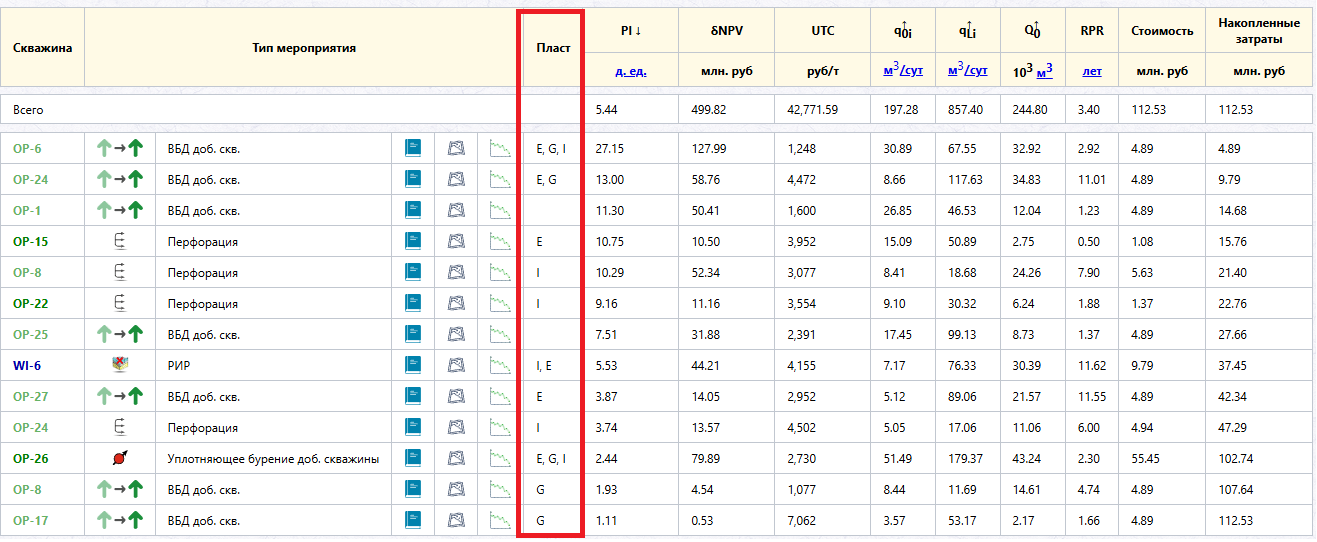Image resolution: width=1317 pixels, height=542 pixels.
Task: Open the book icon in the OP-17 row
Action: click(x=413, y=520)
